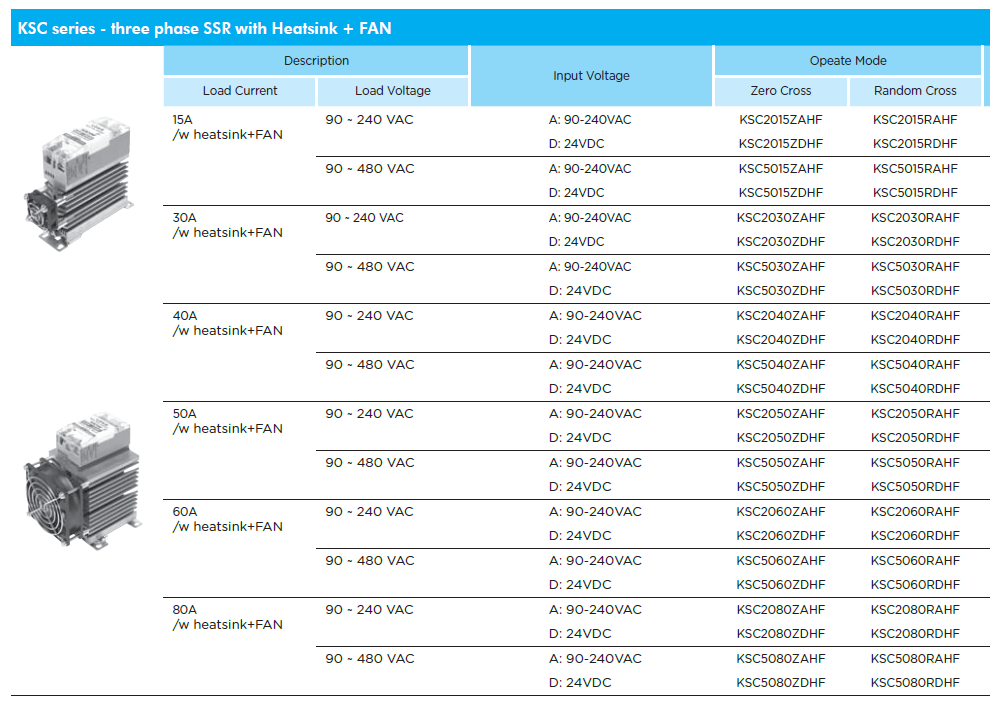Click part number KSC2050RDHF

click(915, 437)
